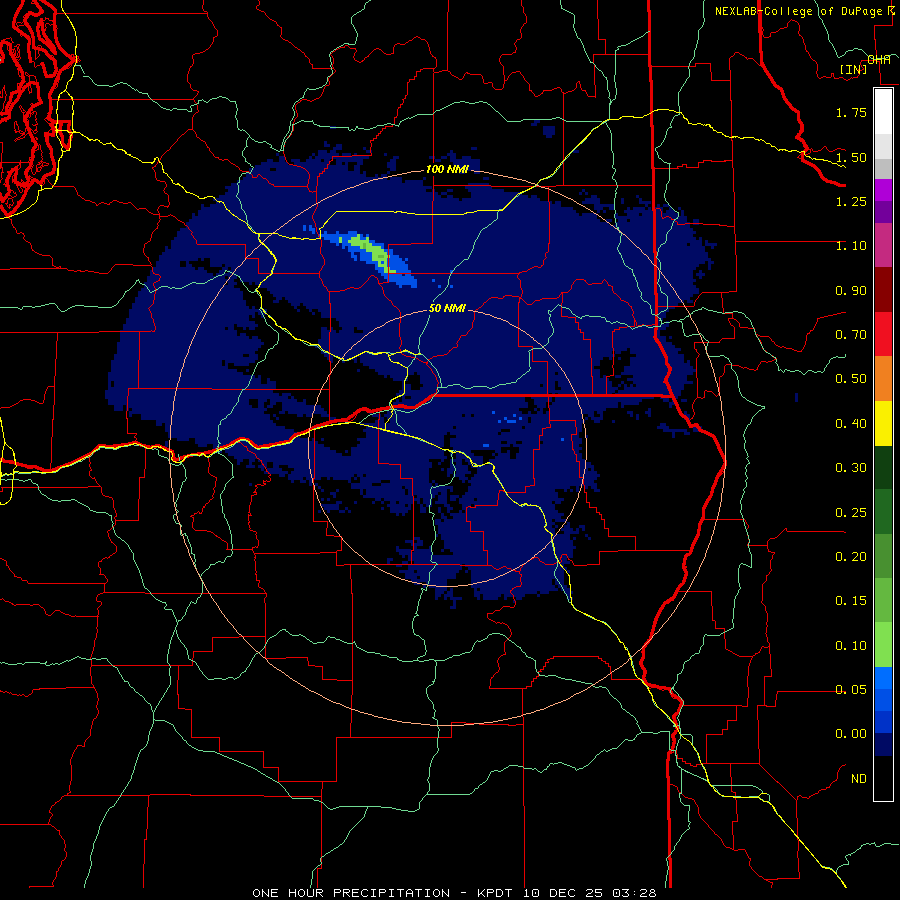
Task: Click the 0.25 legend value
Action: [x=851, y=512]
